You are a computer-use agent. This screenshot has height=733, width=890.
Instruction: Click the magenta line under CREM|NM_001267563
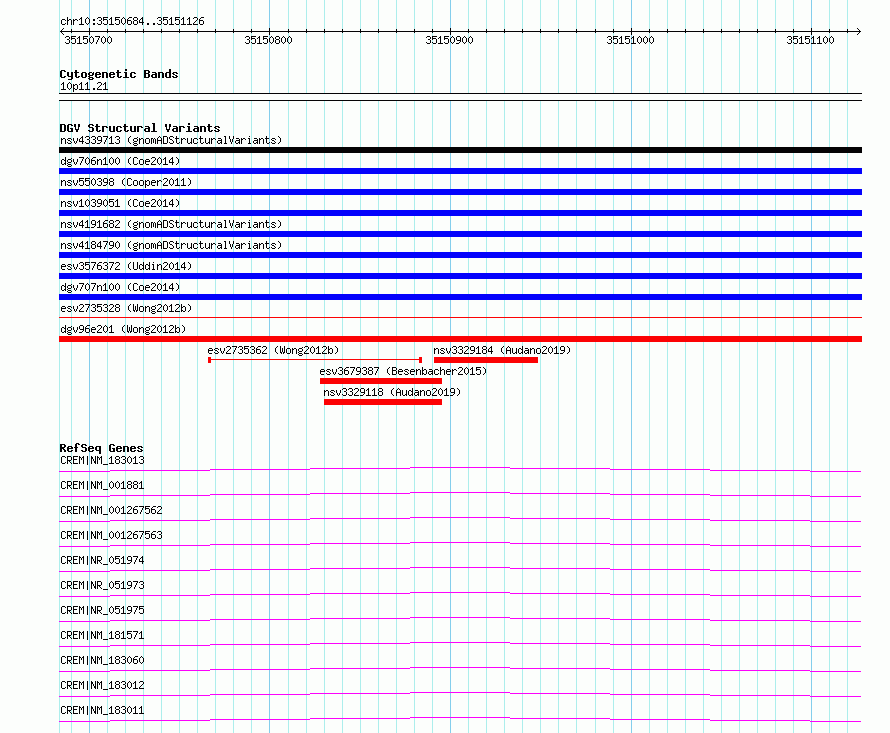(x=460, y=544)
